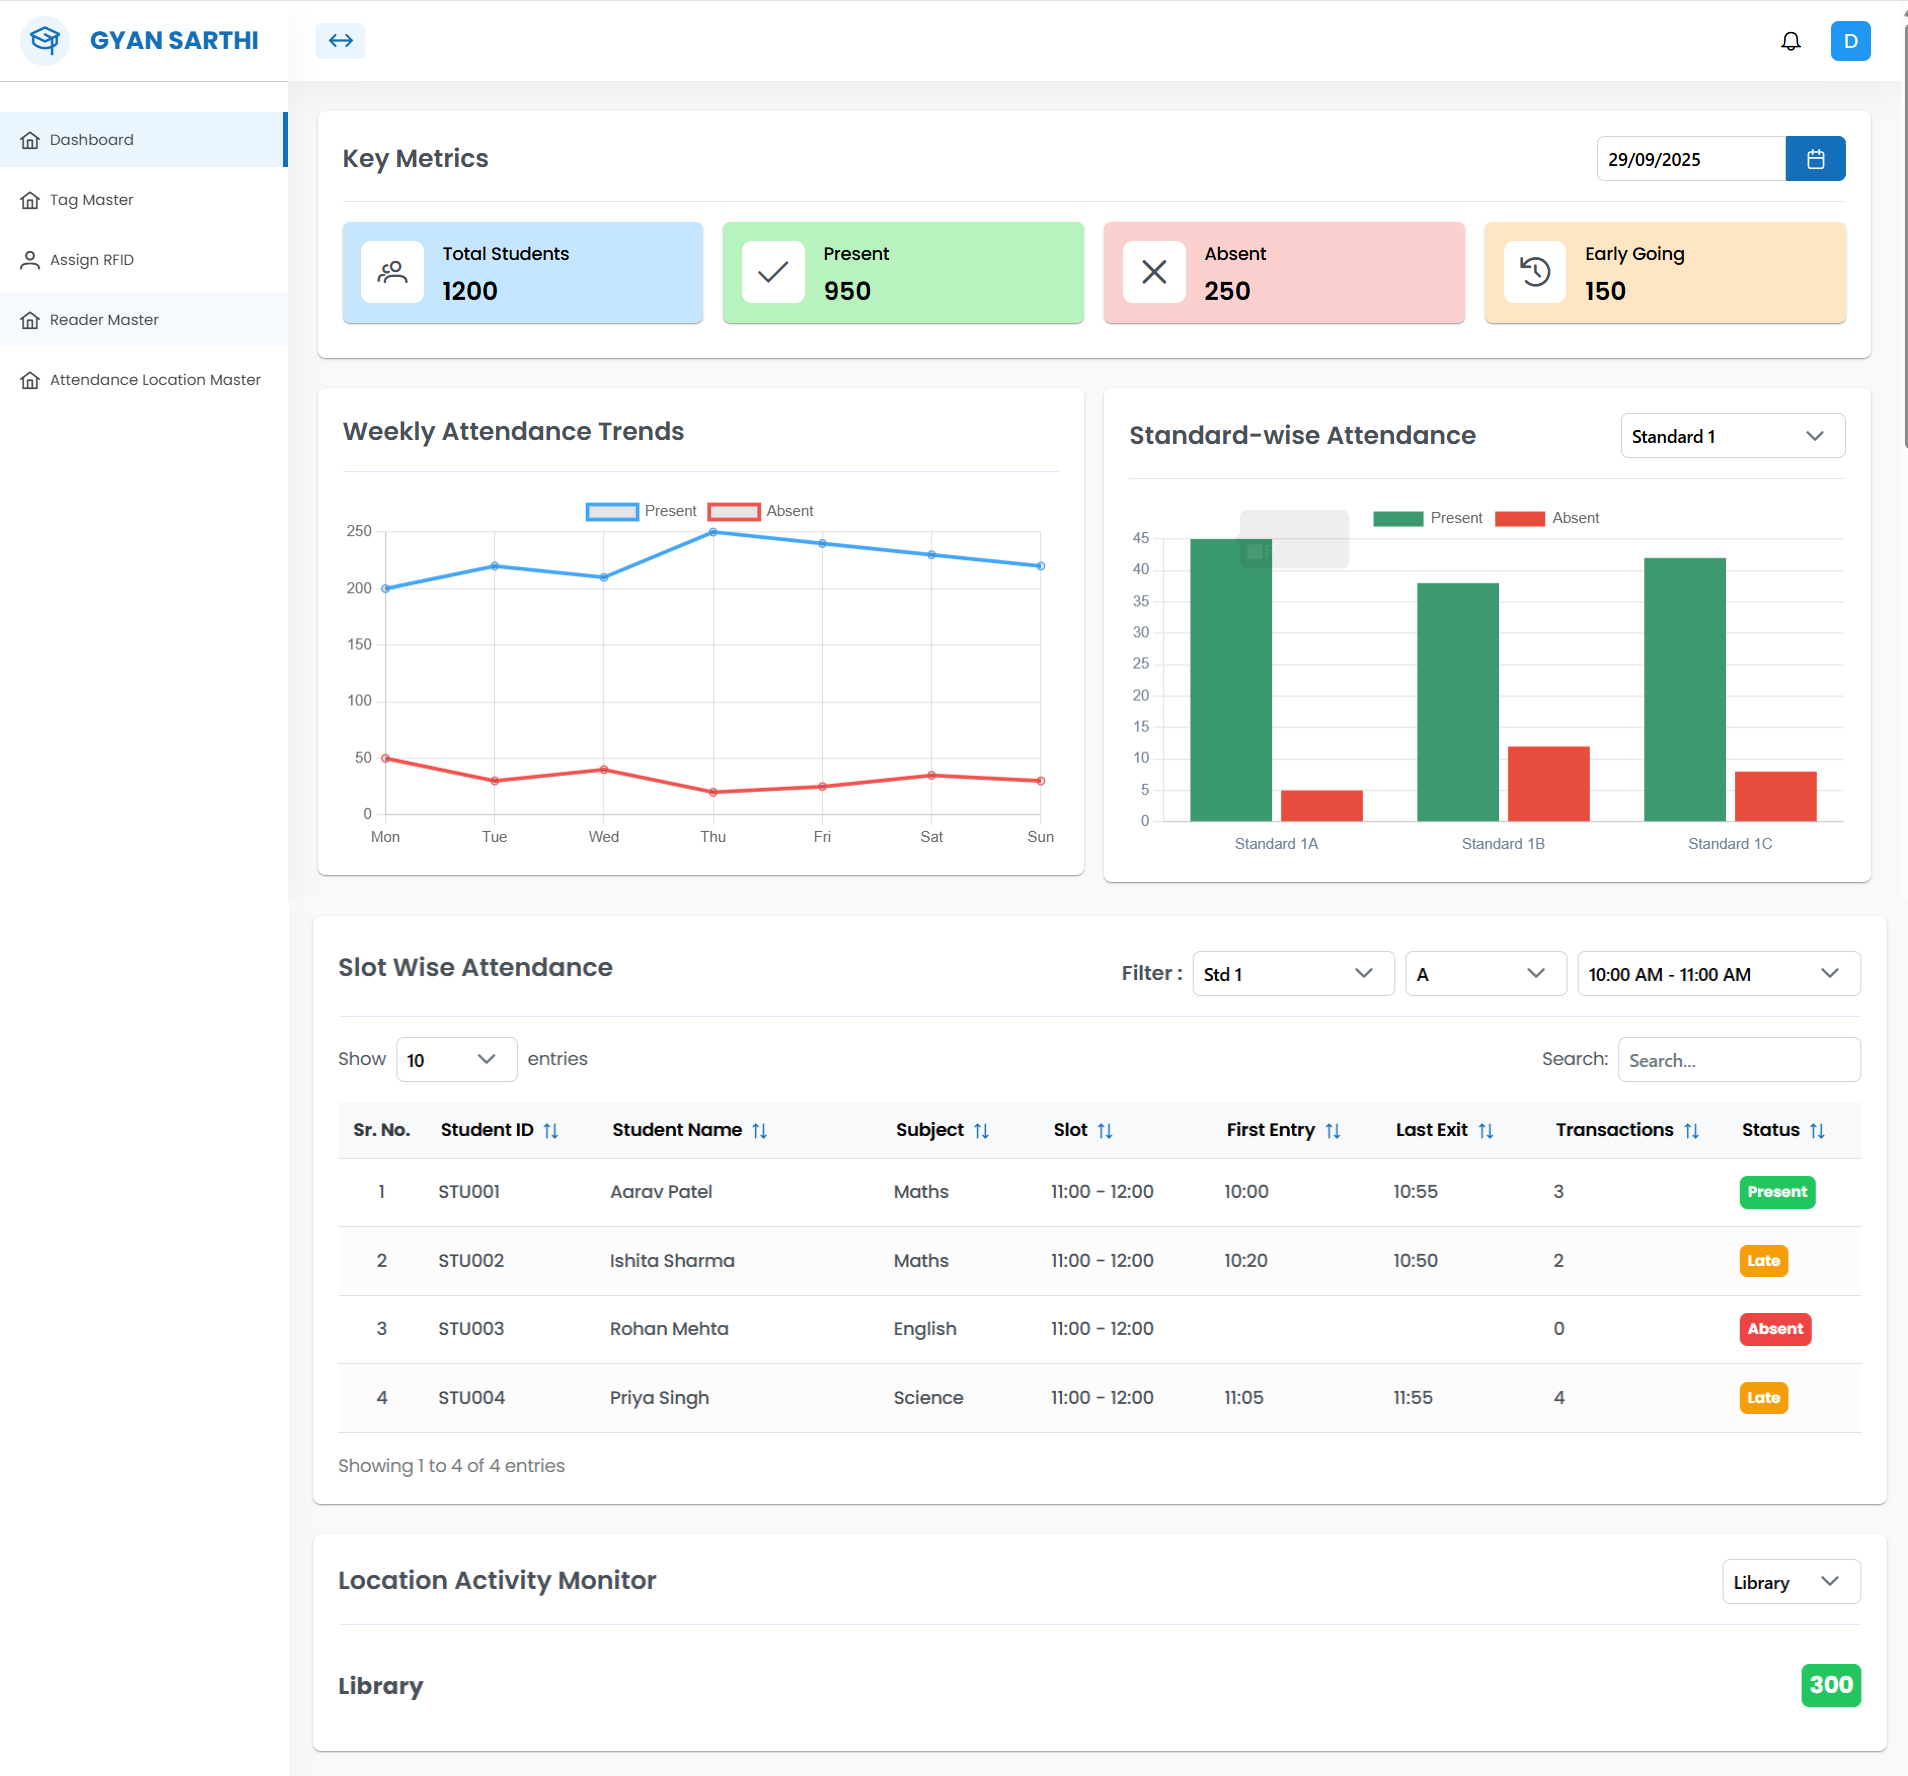The height and width of the screenshot is (1776, 1908).
Task: Click the Present status badge for Aarav Patel
Action: pyautogui.click(x=1777, y=1192)
